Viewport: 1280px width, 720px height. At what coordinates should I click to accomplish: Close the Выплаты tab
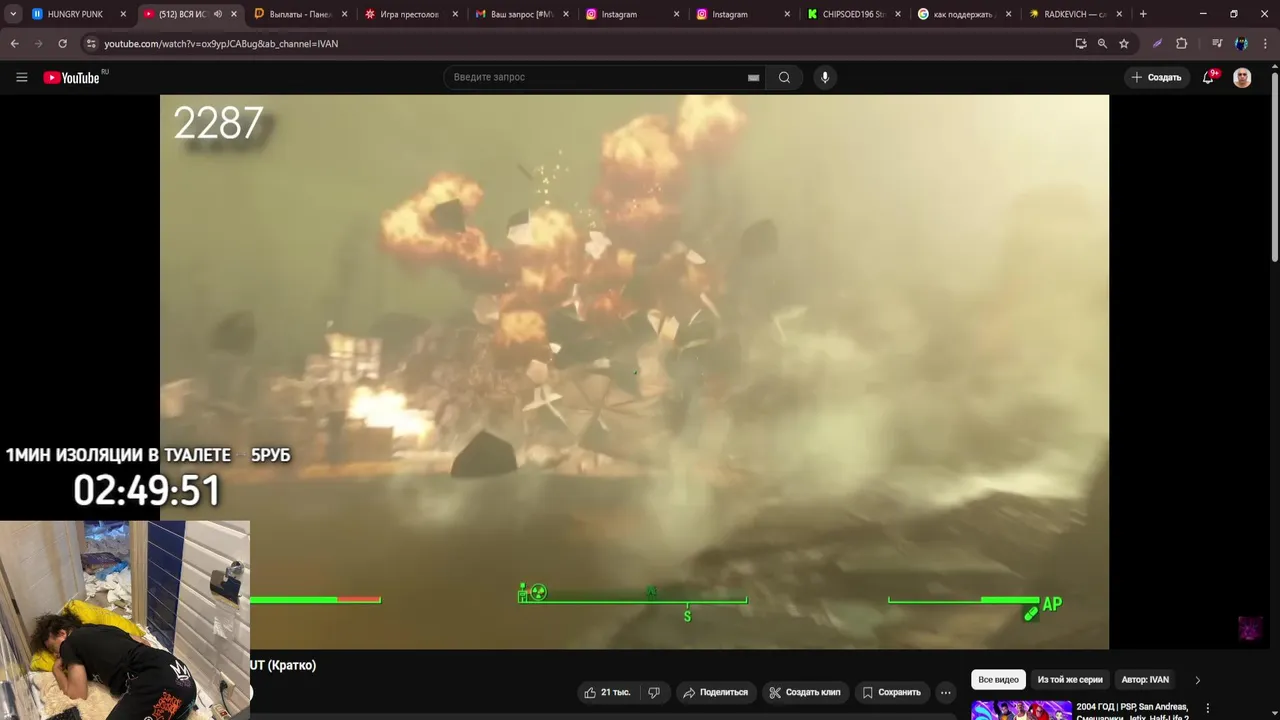click(345, 14)
